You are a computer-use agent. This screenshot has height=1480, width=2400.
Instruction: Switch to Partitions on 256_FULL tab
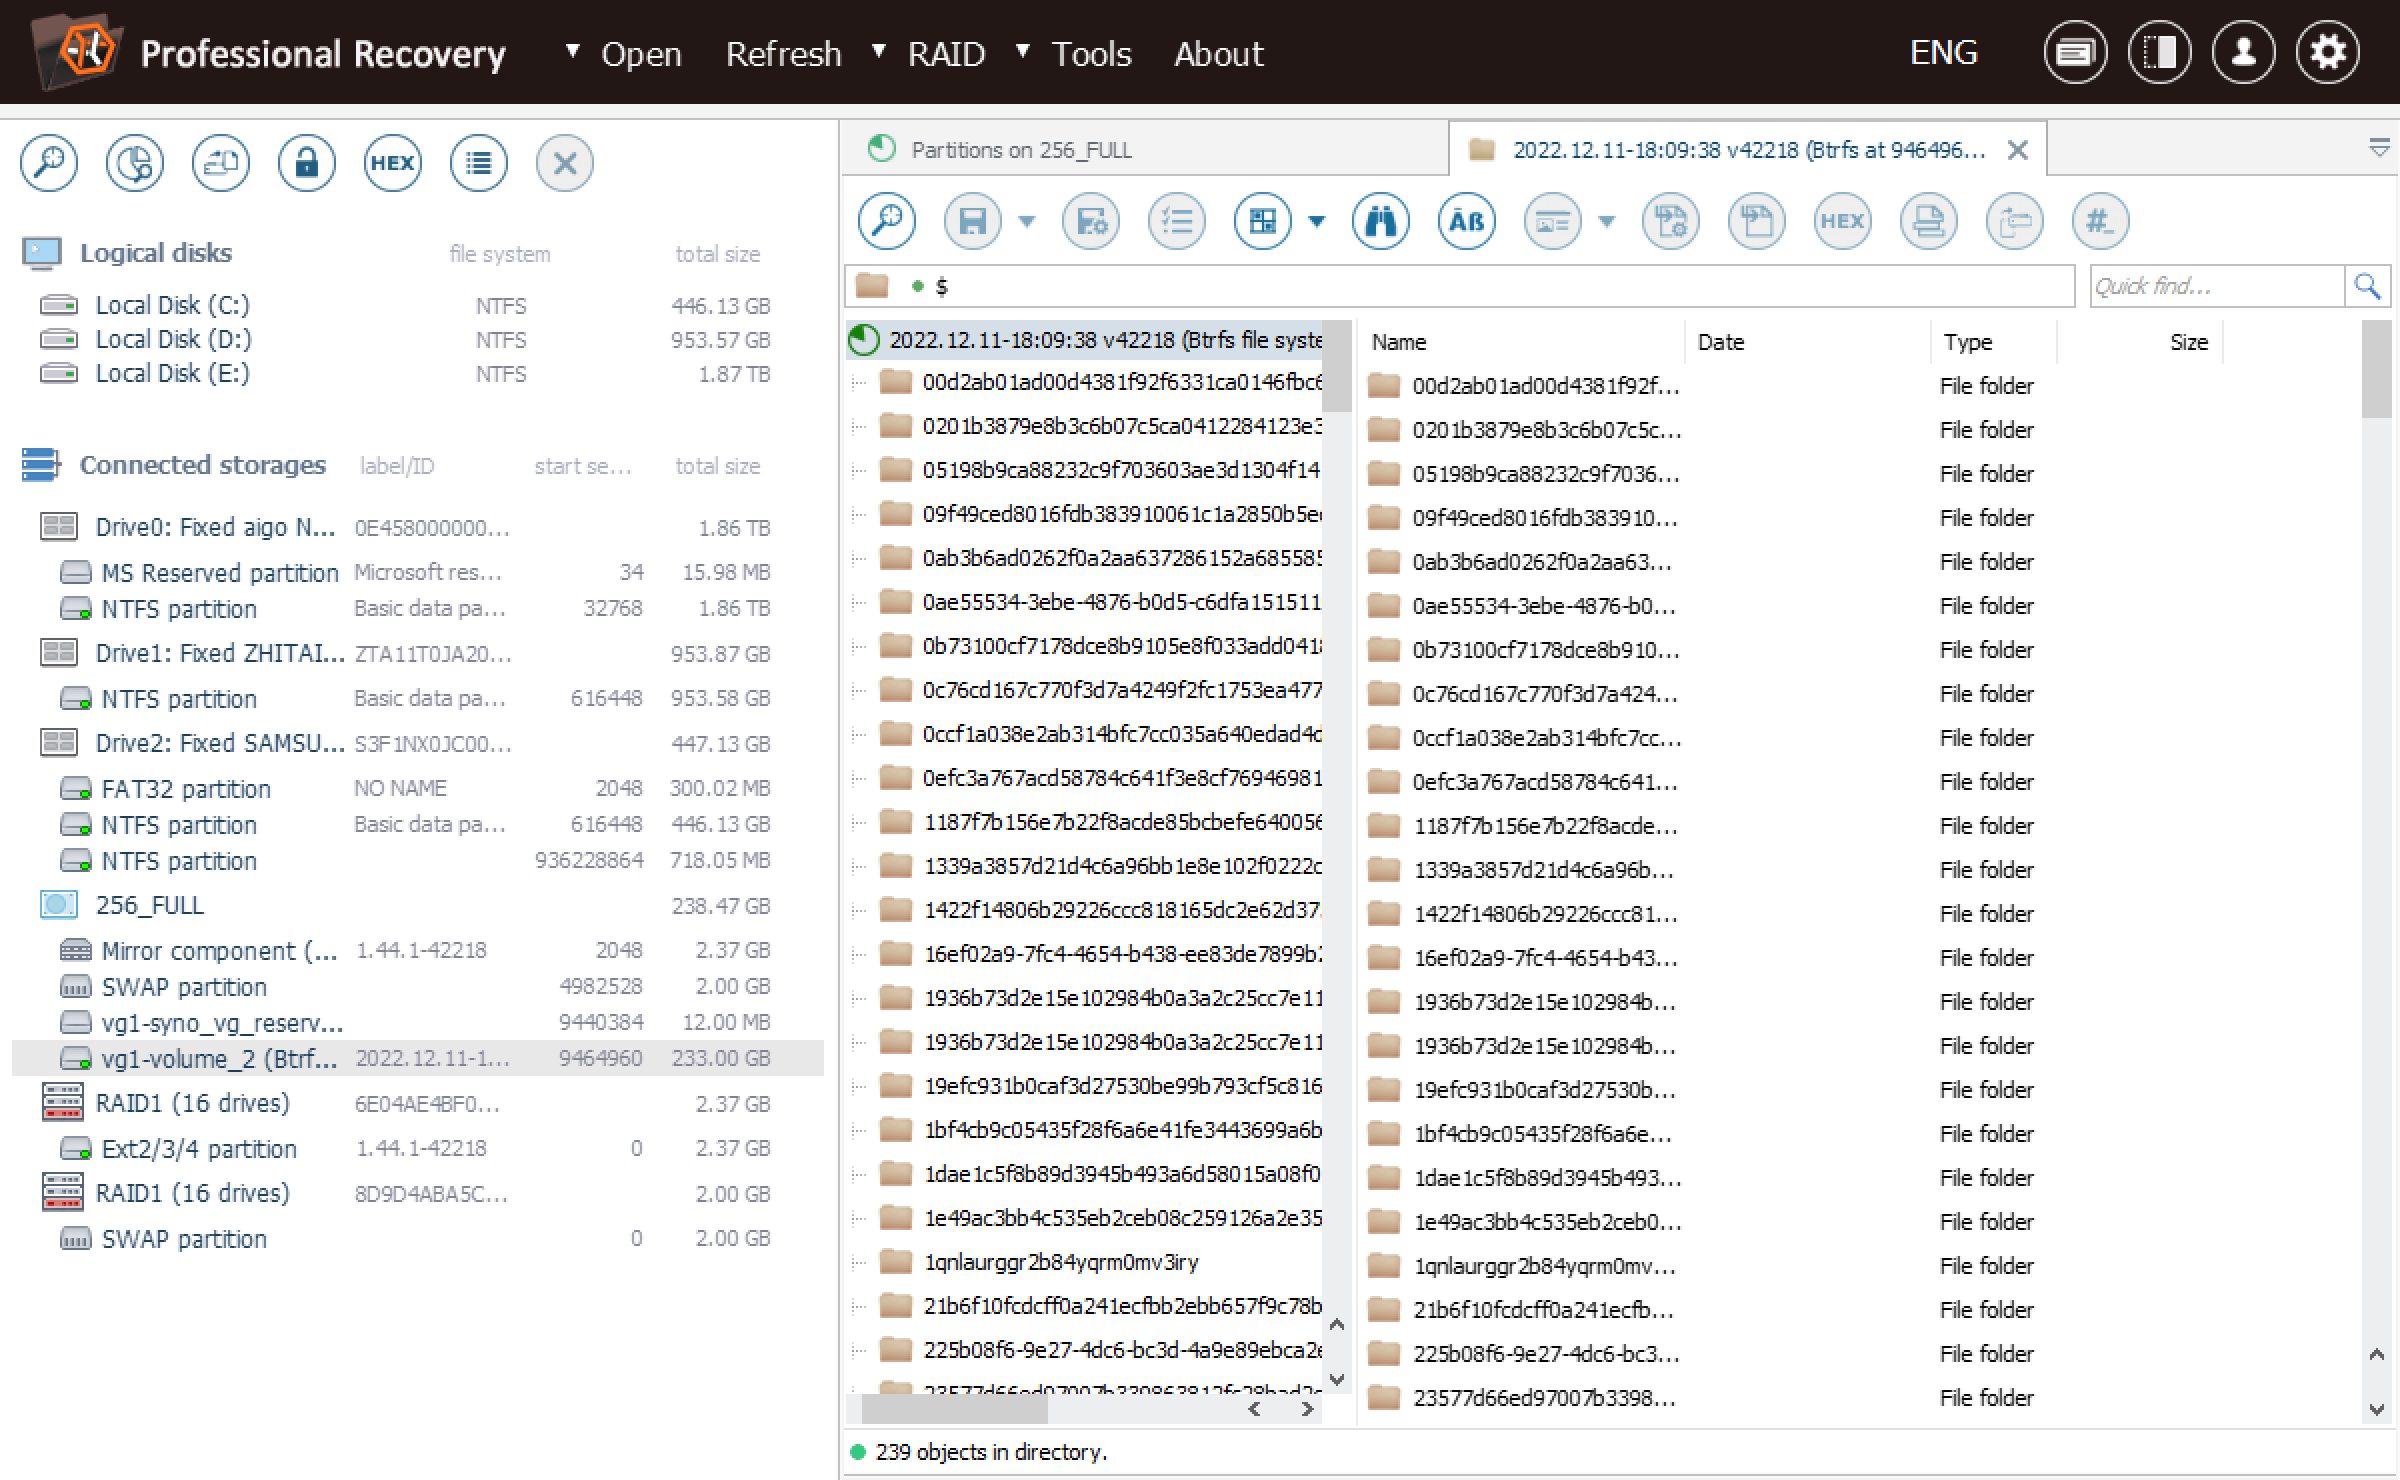click(x=1145, y=150)
